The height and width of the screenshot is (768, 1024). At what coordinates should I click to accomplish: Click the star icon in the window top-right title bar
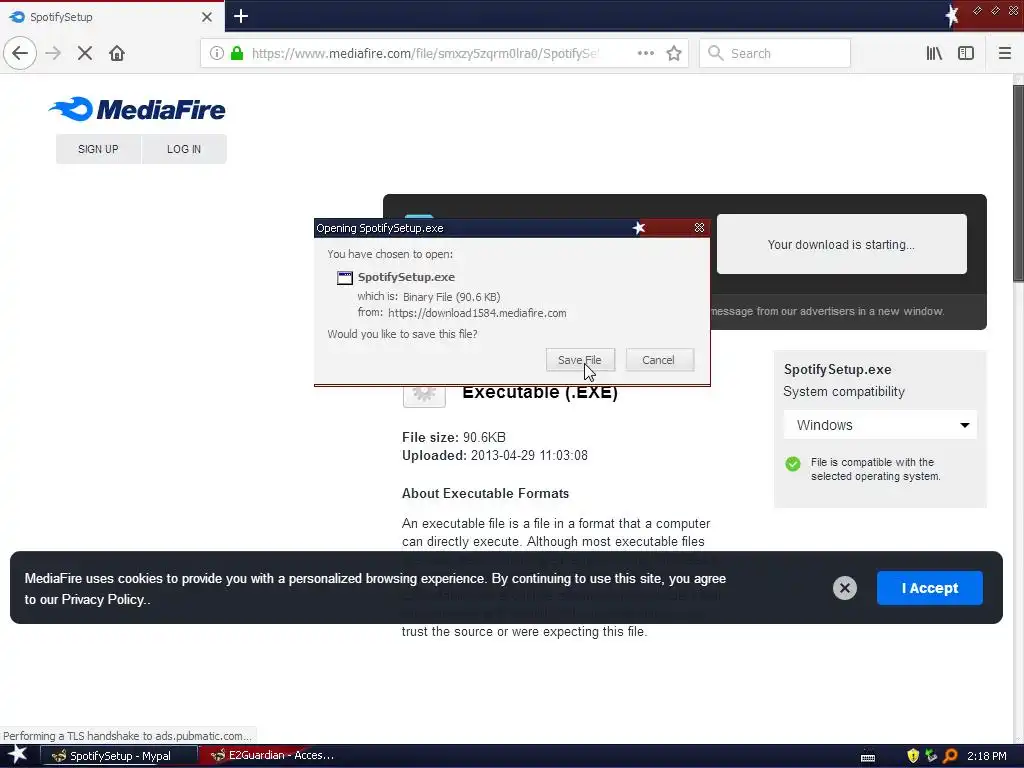952,16
